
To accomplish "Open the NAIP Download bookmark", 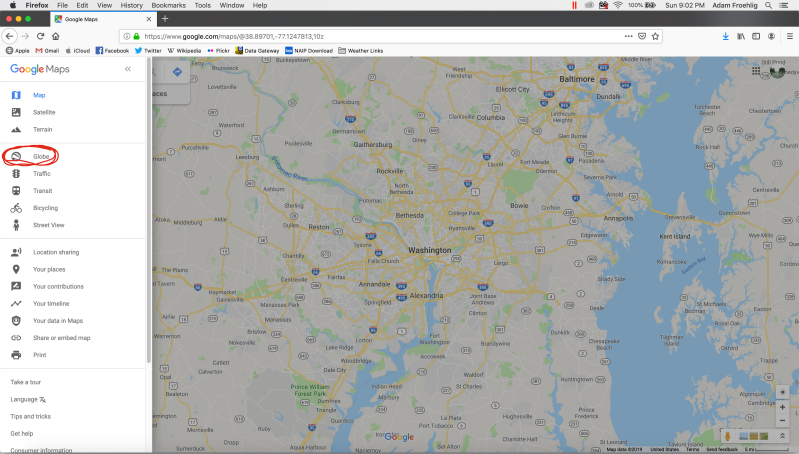I will pyautogui.click(x=309, y=50).
